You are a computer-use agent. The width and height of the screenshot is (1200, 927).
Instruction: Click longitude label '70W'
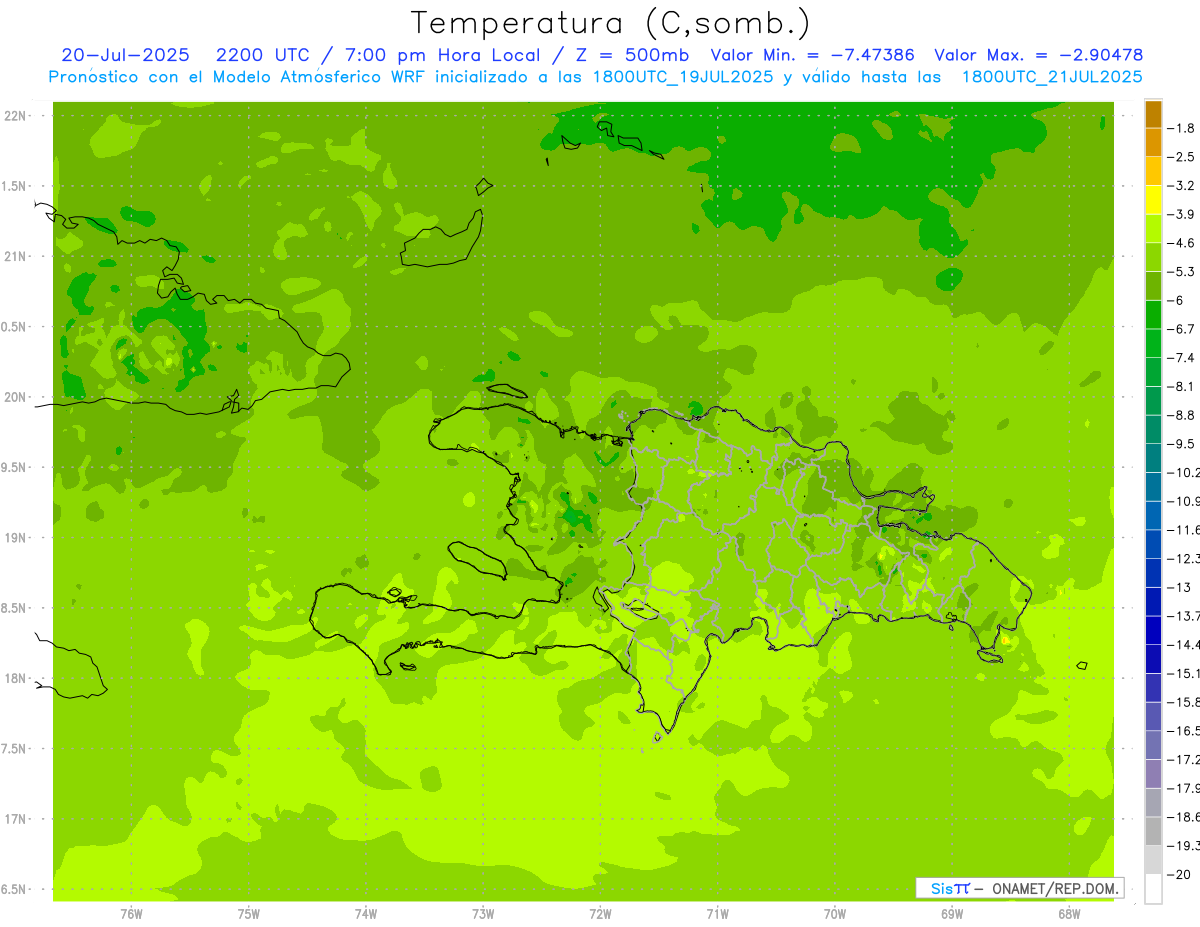pos(835,914)
